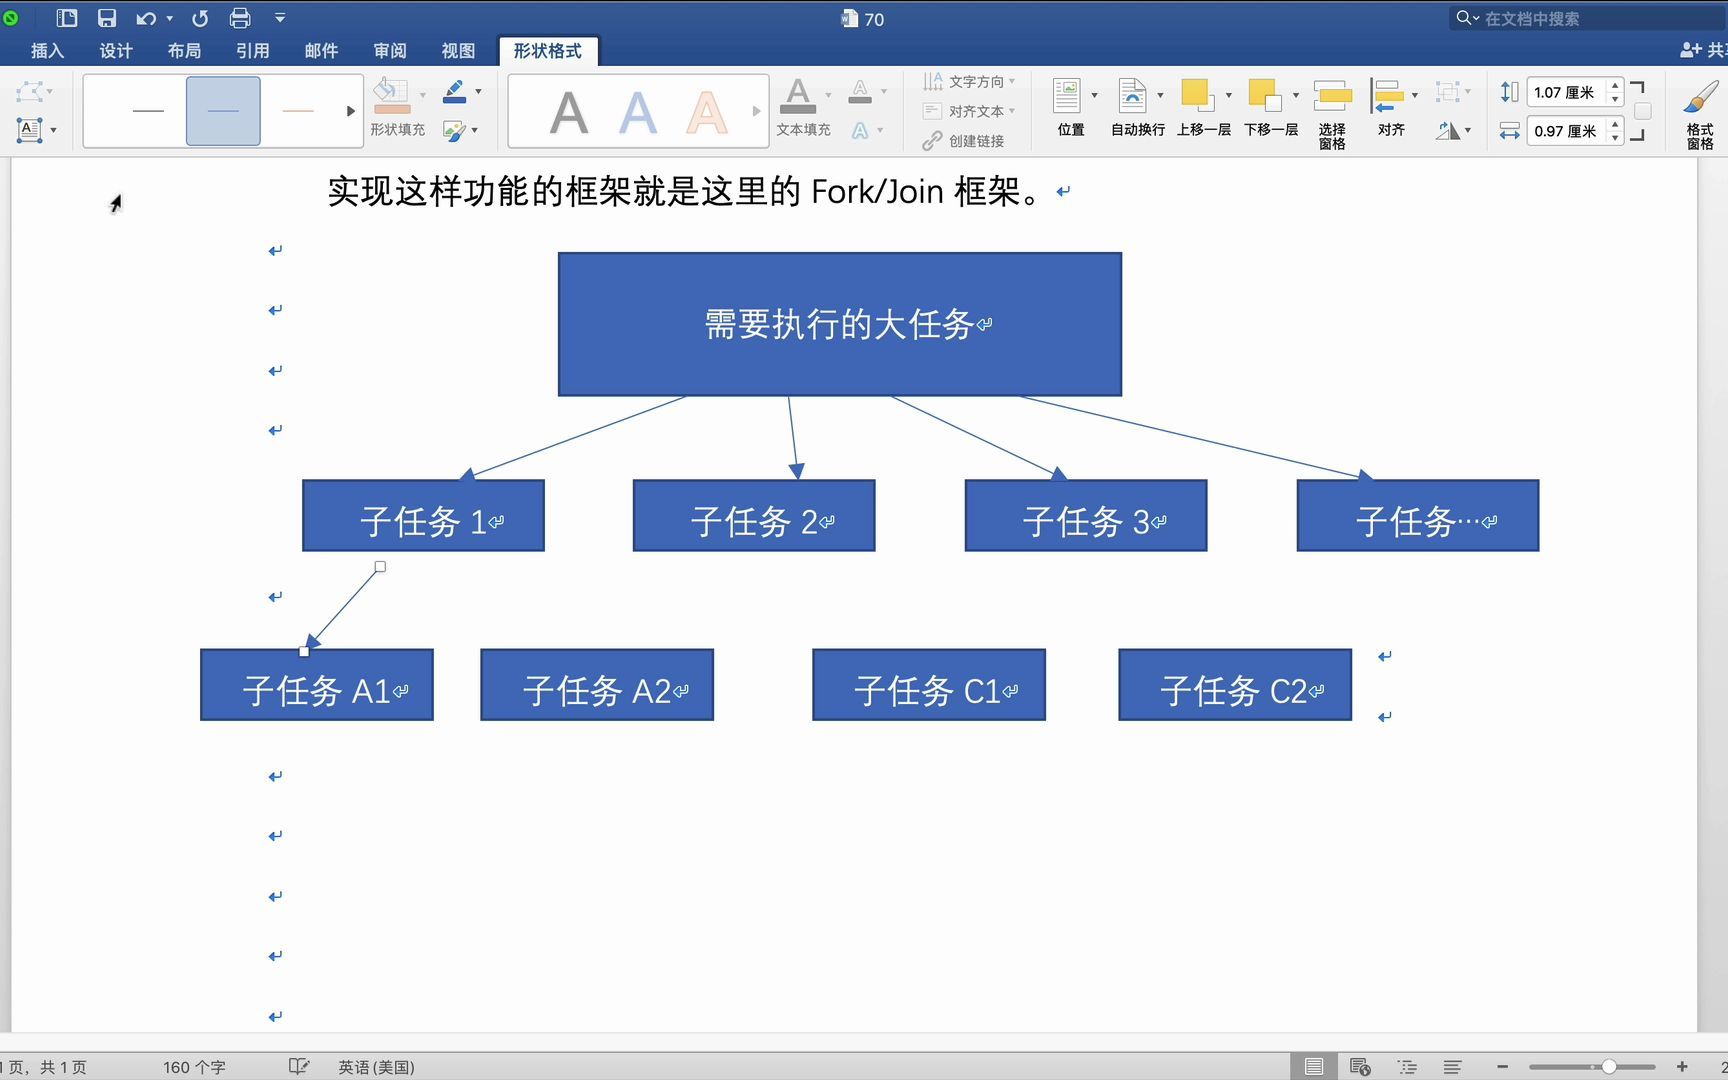Click the Align (对齐) icon
Image resolution: width=1728 pixels, height=1080 pixels.
pos(1387,96)
